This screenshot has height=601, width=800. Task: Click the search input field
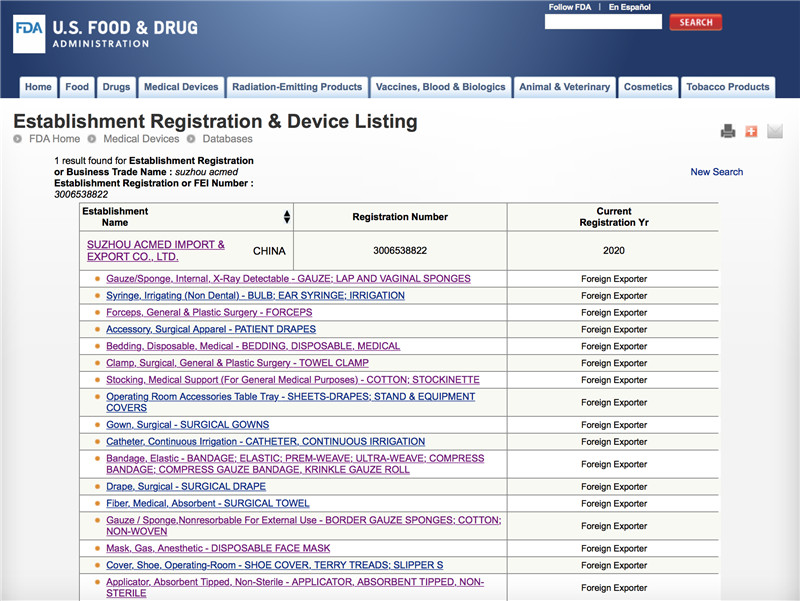click(x=603, y=22)
